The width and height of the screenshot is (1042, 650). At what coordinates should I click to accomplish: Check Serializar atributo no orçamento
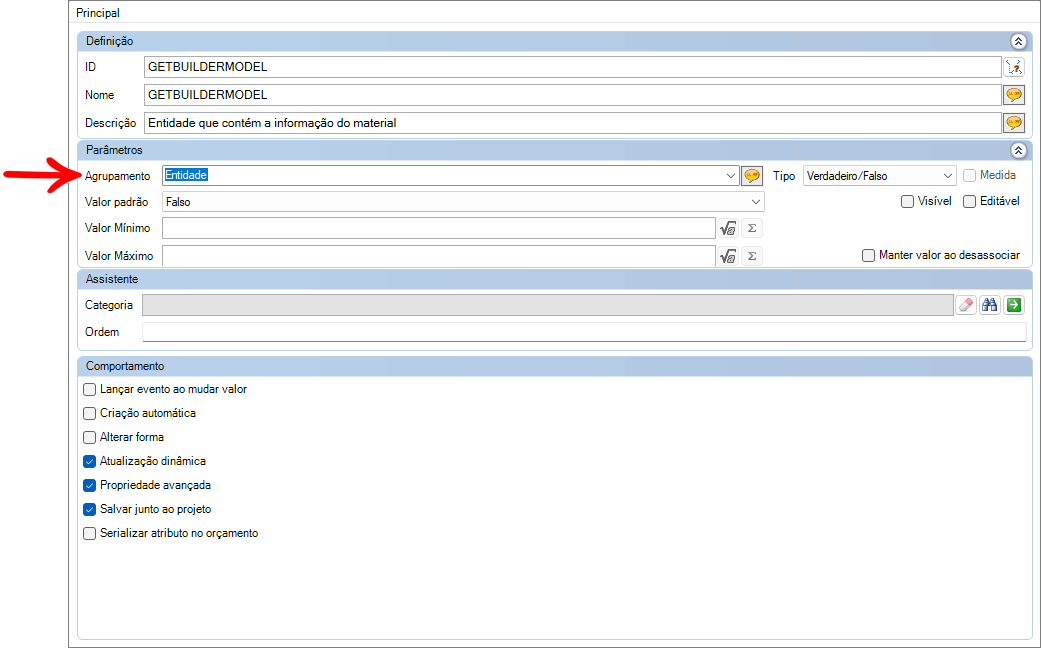click(90, 533)
